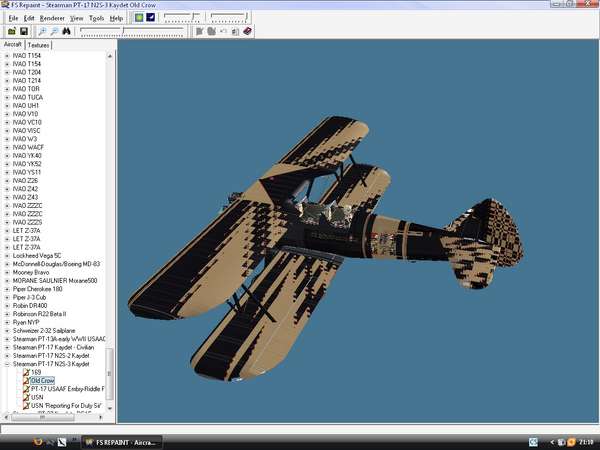This screenshot has width=600, height=450.
Task: Click the blue tray icon left of the arrow
Action: [533, 442]
